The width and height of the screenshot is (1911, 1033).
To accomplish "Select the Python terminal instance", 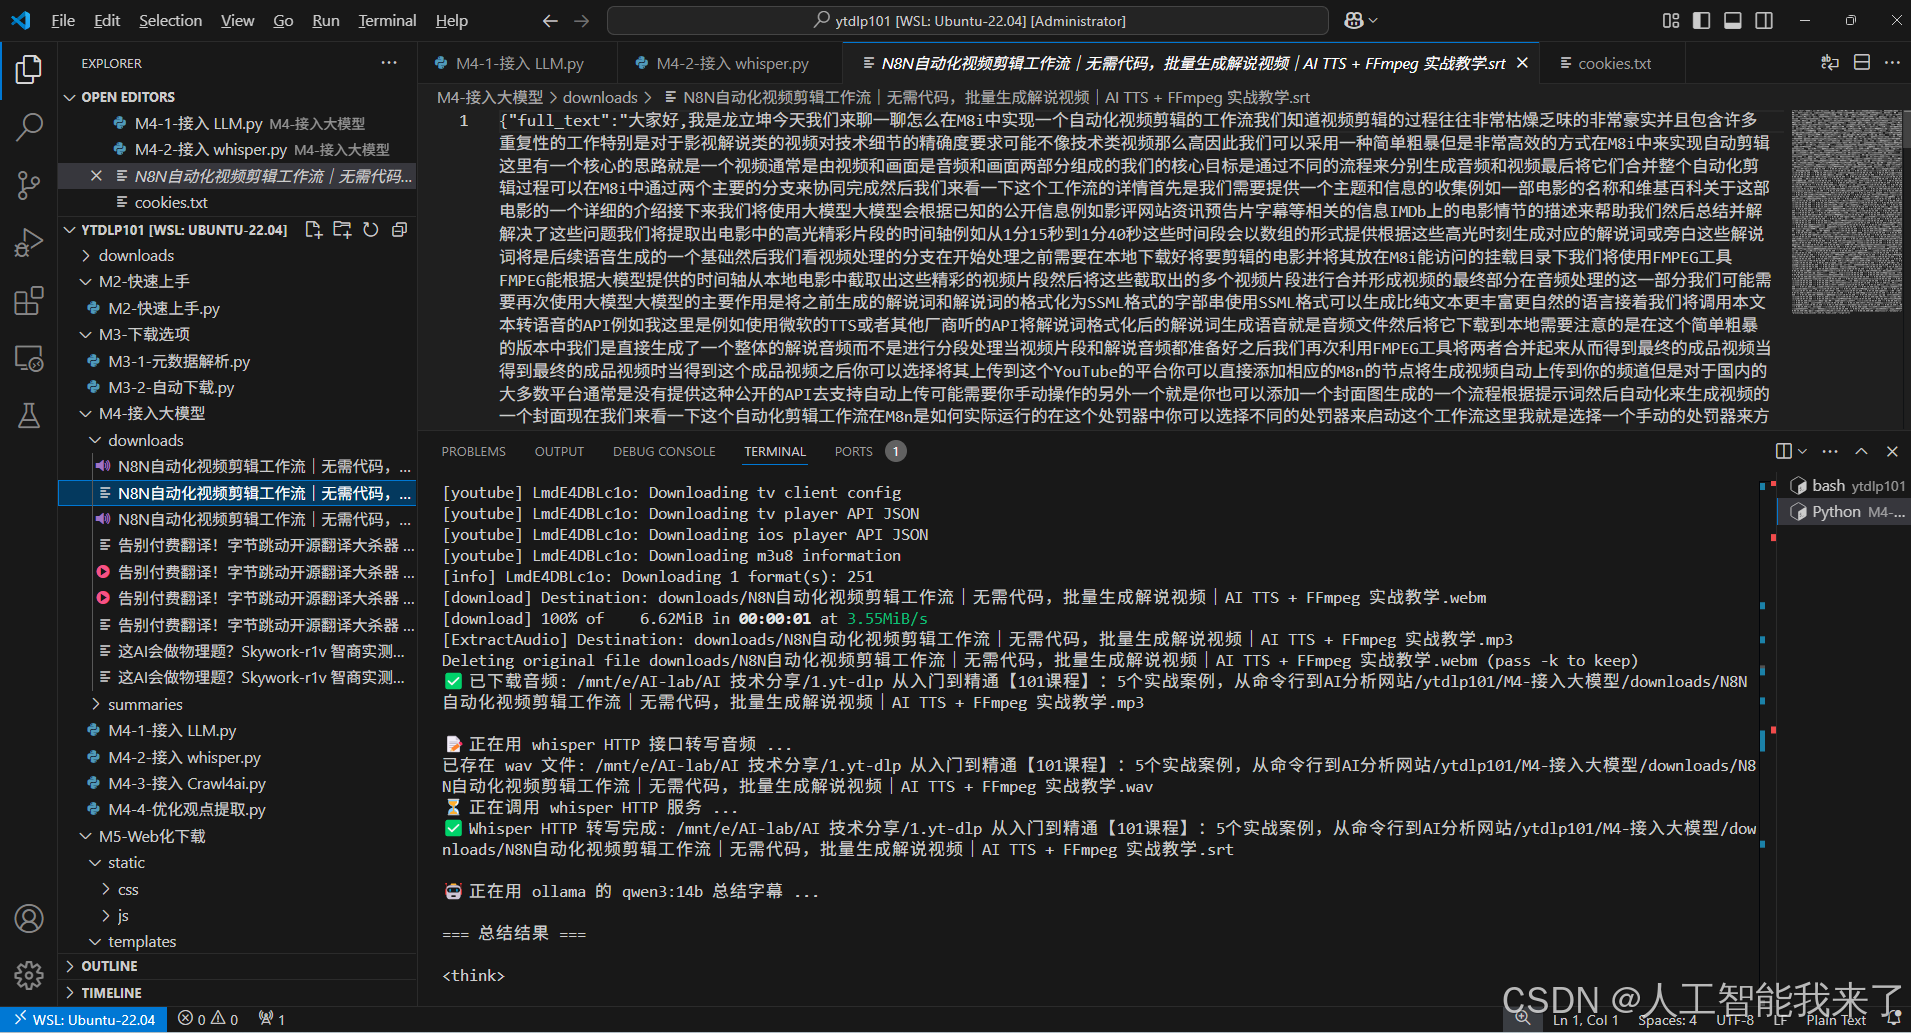I will [1846, 511].
